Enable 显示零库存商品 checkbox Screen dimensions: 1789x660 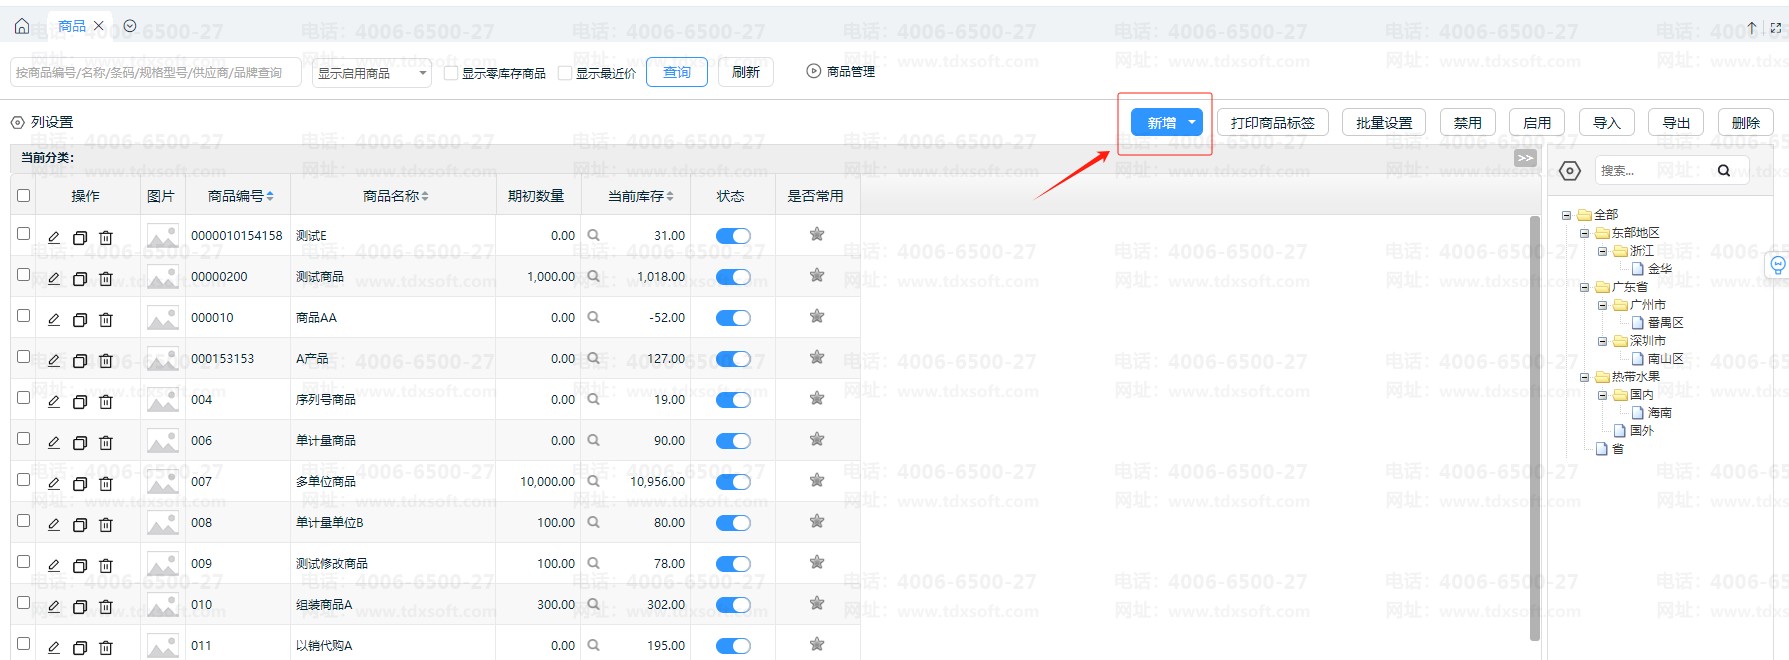[x=451, y=73]
